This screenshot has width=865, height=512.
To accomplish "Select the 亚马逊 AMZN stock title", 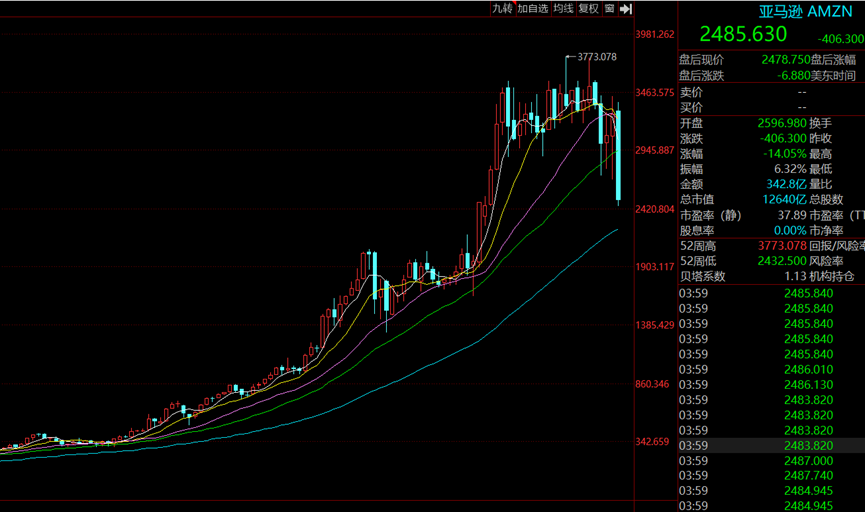I will (805, 12).
